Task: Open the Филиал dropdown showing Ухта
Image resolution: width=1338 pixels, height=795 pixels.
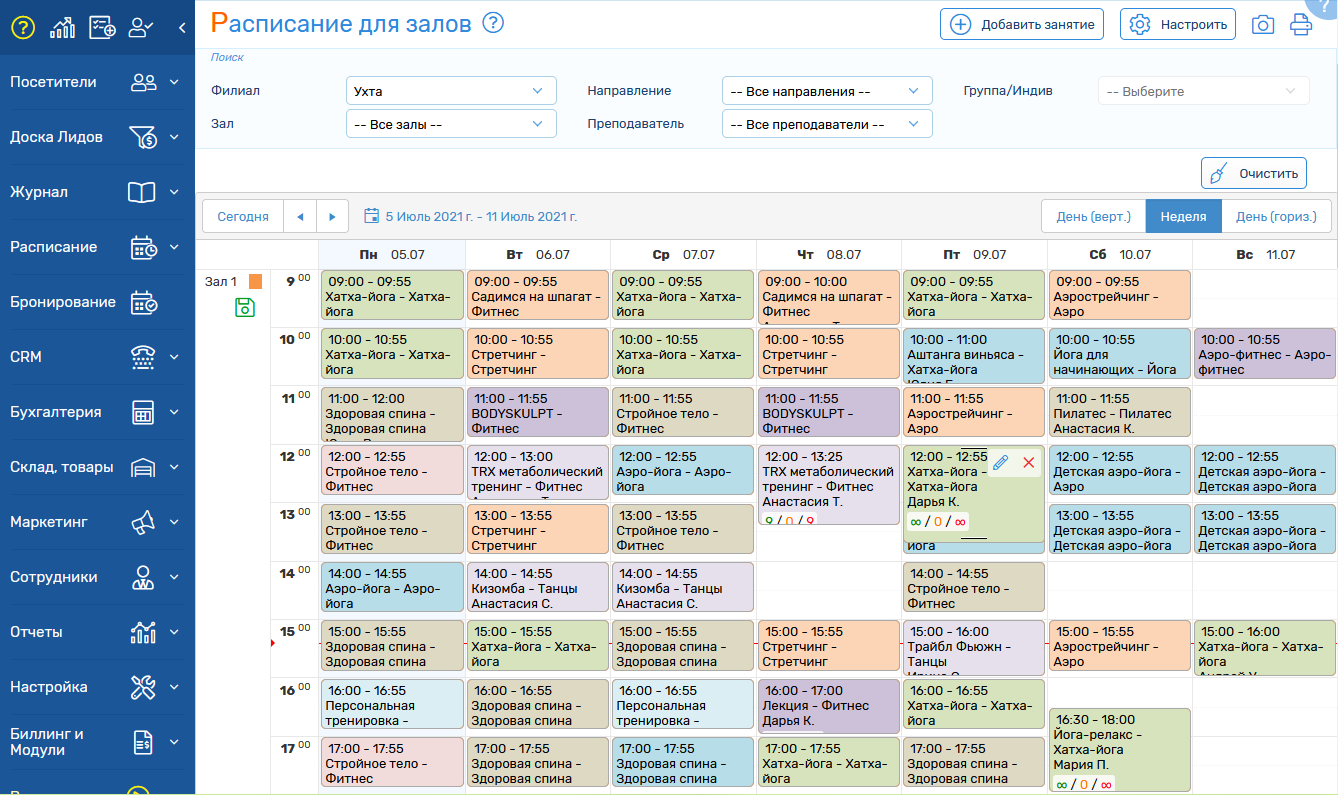Action: coord(451,91)
